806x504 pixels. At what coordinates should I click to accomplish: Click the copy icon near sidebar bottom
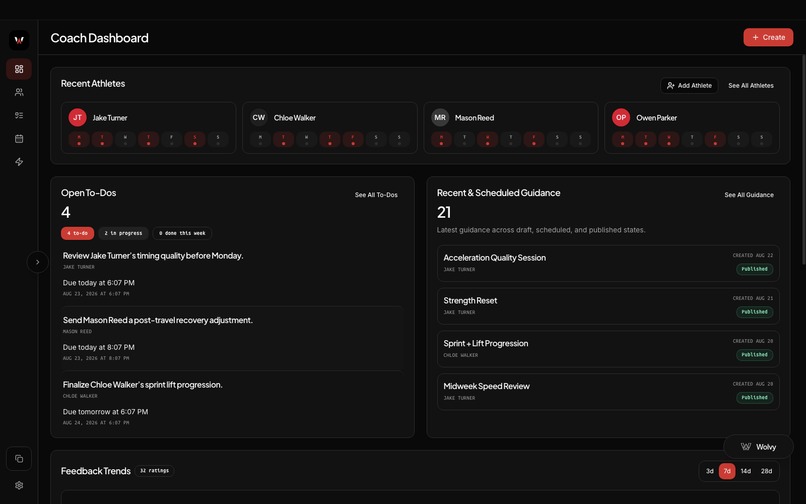click(x=19, y=458)
